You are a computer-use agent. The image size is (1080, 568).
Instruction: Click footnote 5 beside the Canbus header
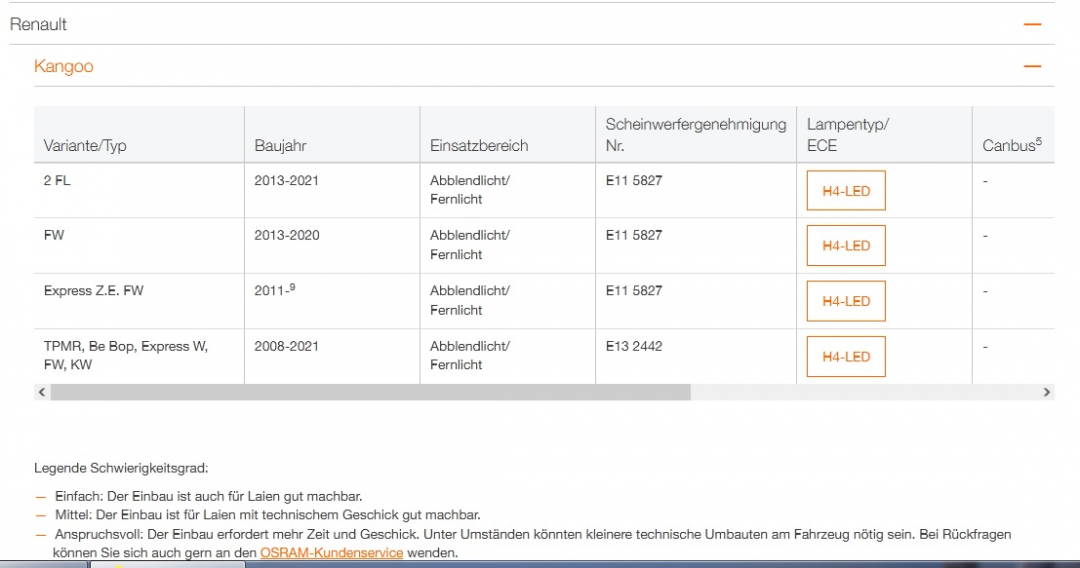(x=1038, y=141)
